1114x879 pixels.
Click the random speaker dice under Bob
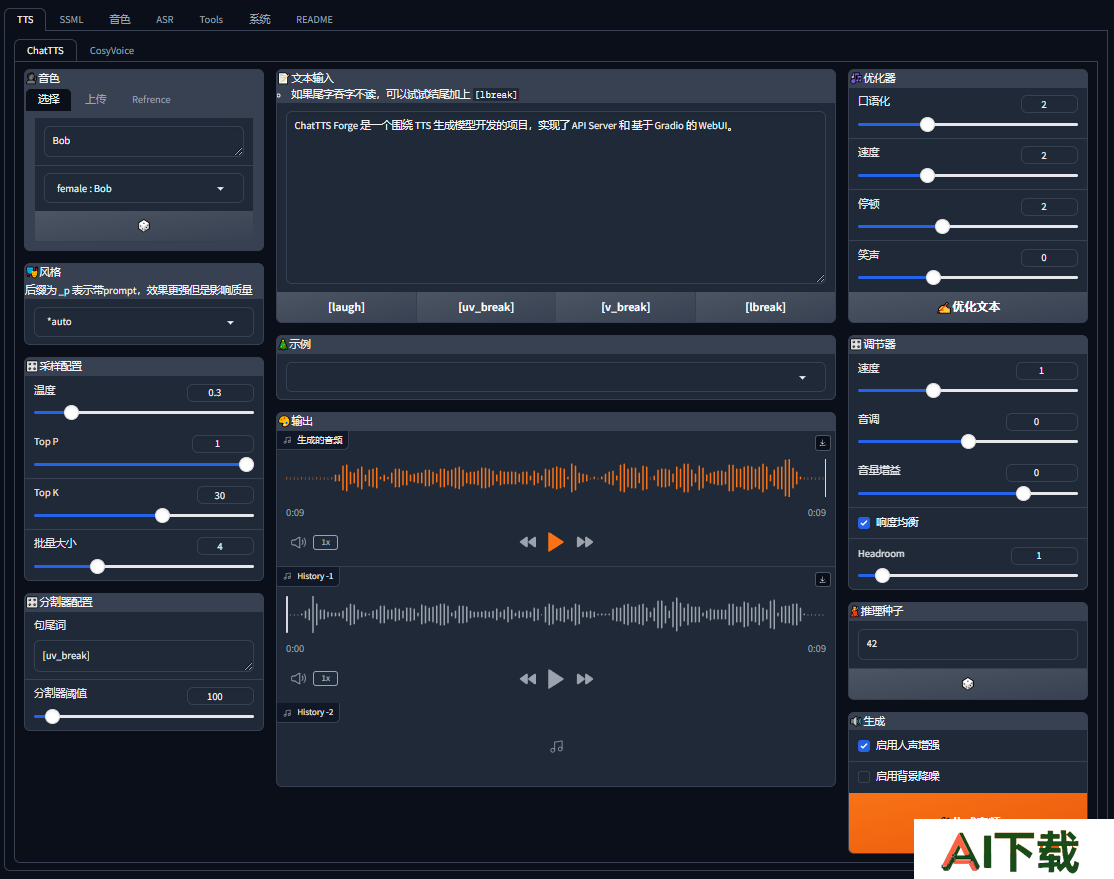pos(144,226)
